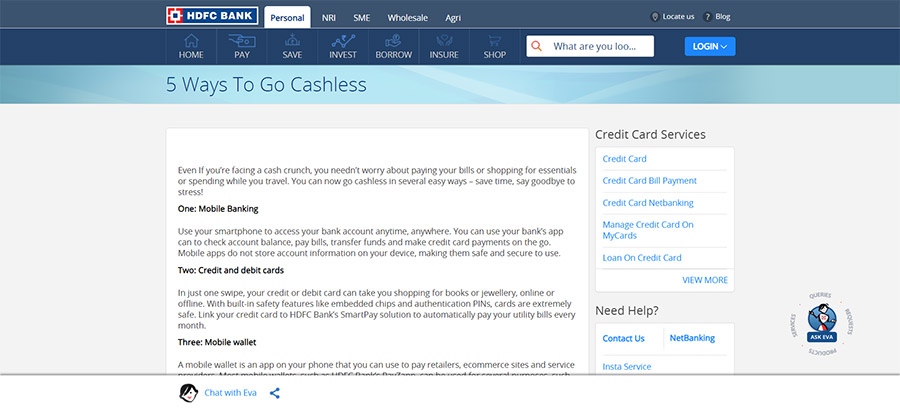Open Manage Credit Card On MyCards link
The image size is (900, 409).
[x=648, y=230]
